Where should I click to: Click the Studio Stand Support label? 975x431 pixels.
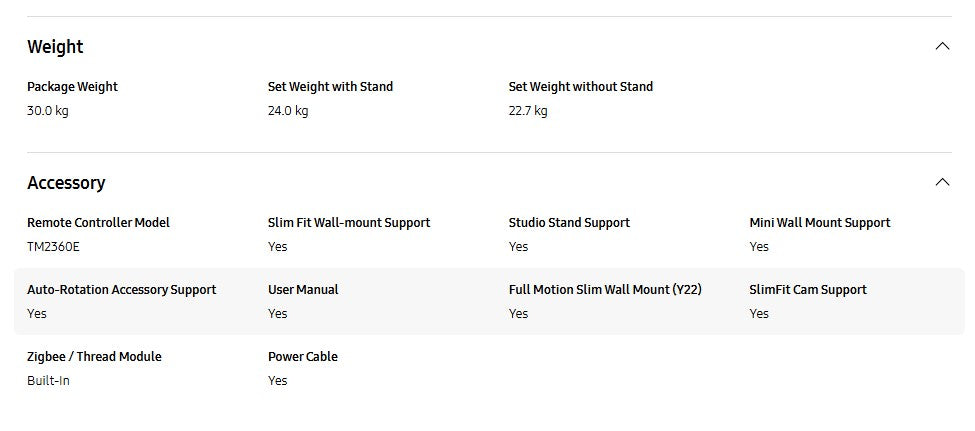point(569,223)
